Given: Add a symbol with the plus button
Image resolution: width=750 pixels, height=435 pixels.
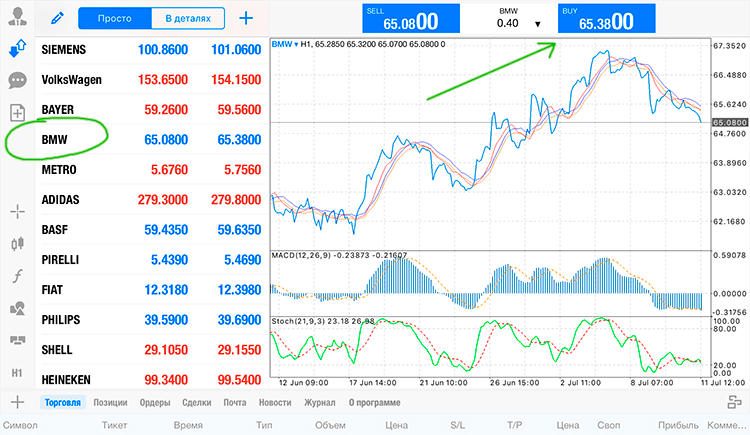Looking at the screenshot, I should point(246,18).
